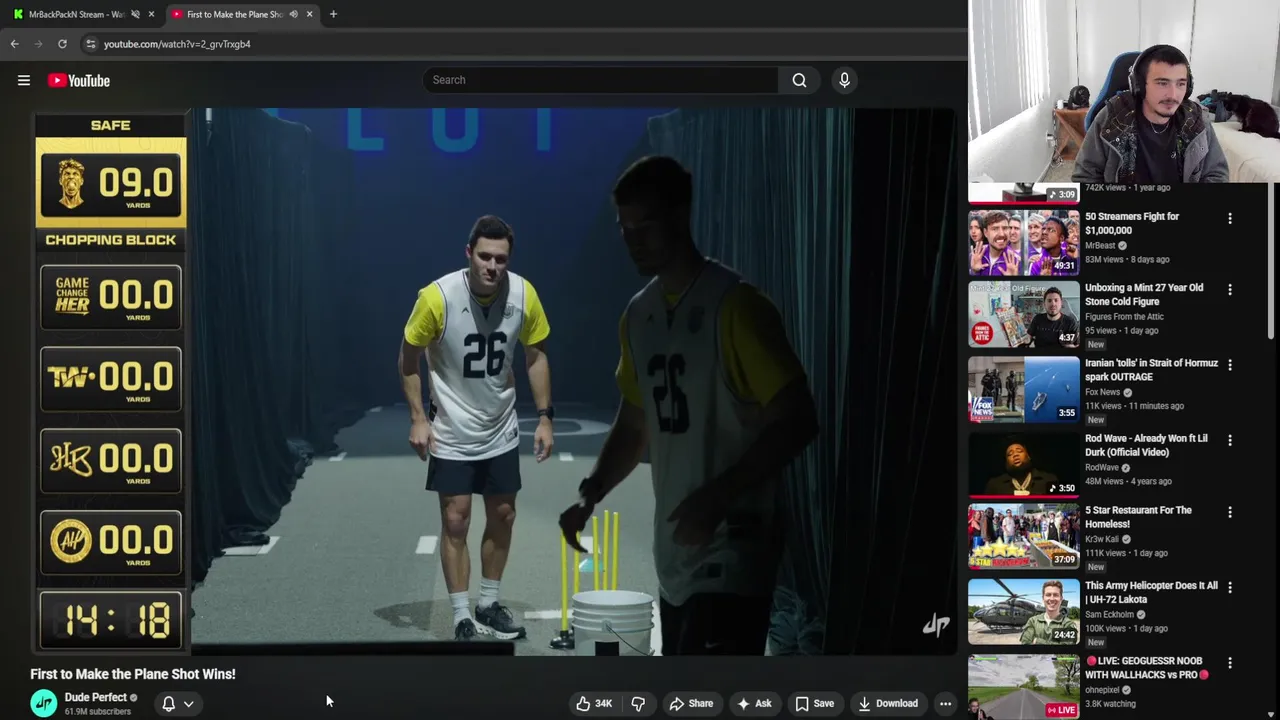Click the browser forward arrow
Image resolution: width=1280 pixels, height=720 pixels.
(x=38, y=44)
